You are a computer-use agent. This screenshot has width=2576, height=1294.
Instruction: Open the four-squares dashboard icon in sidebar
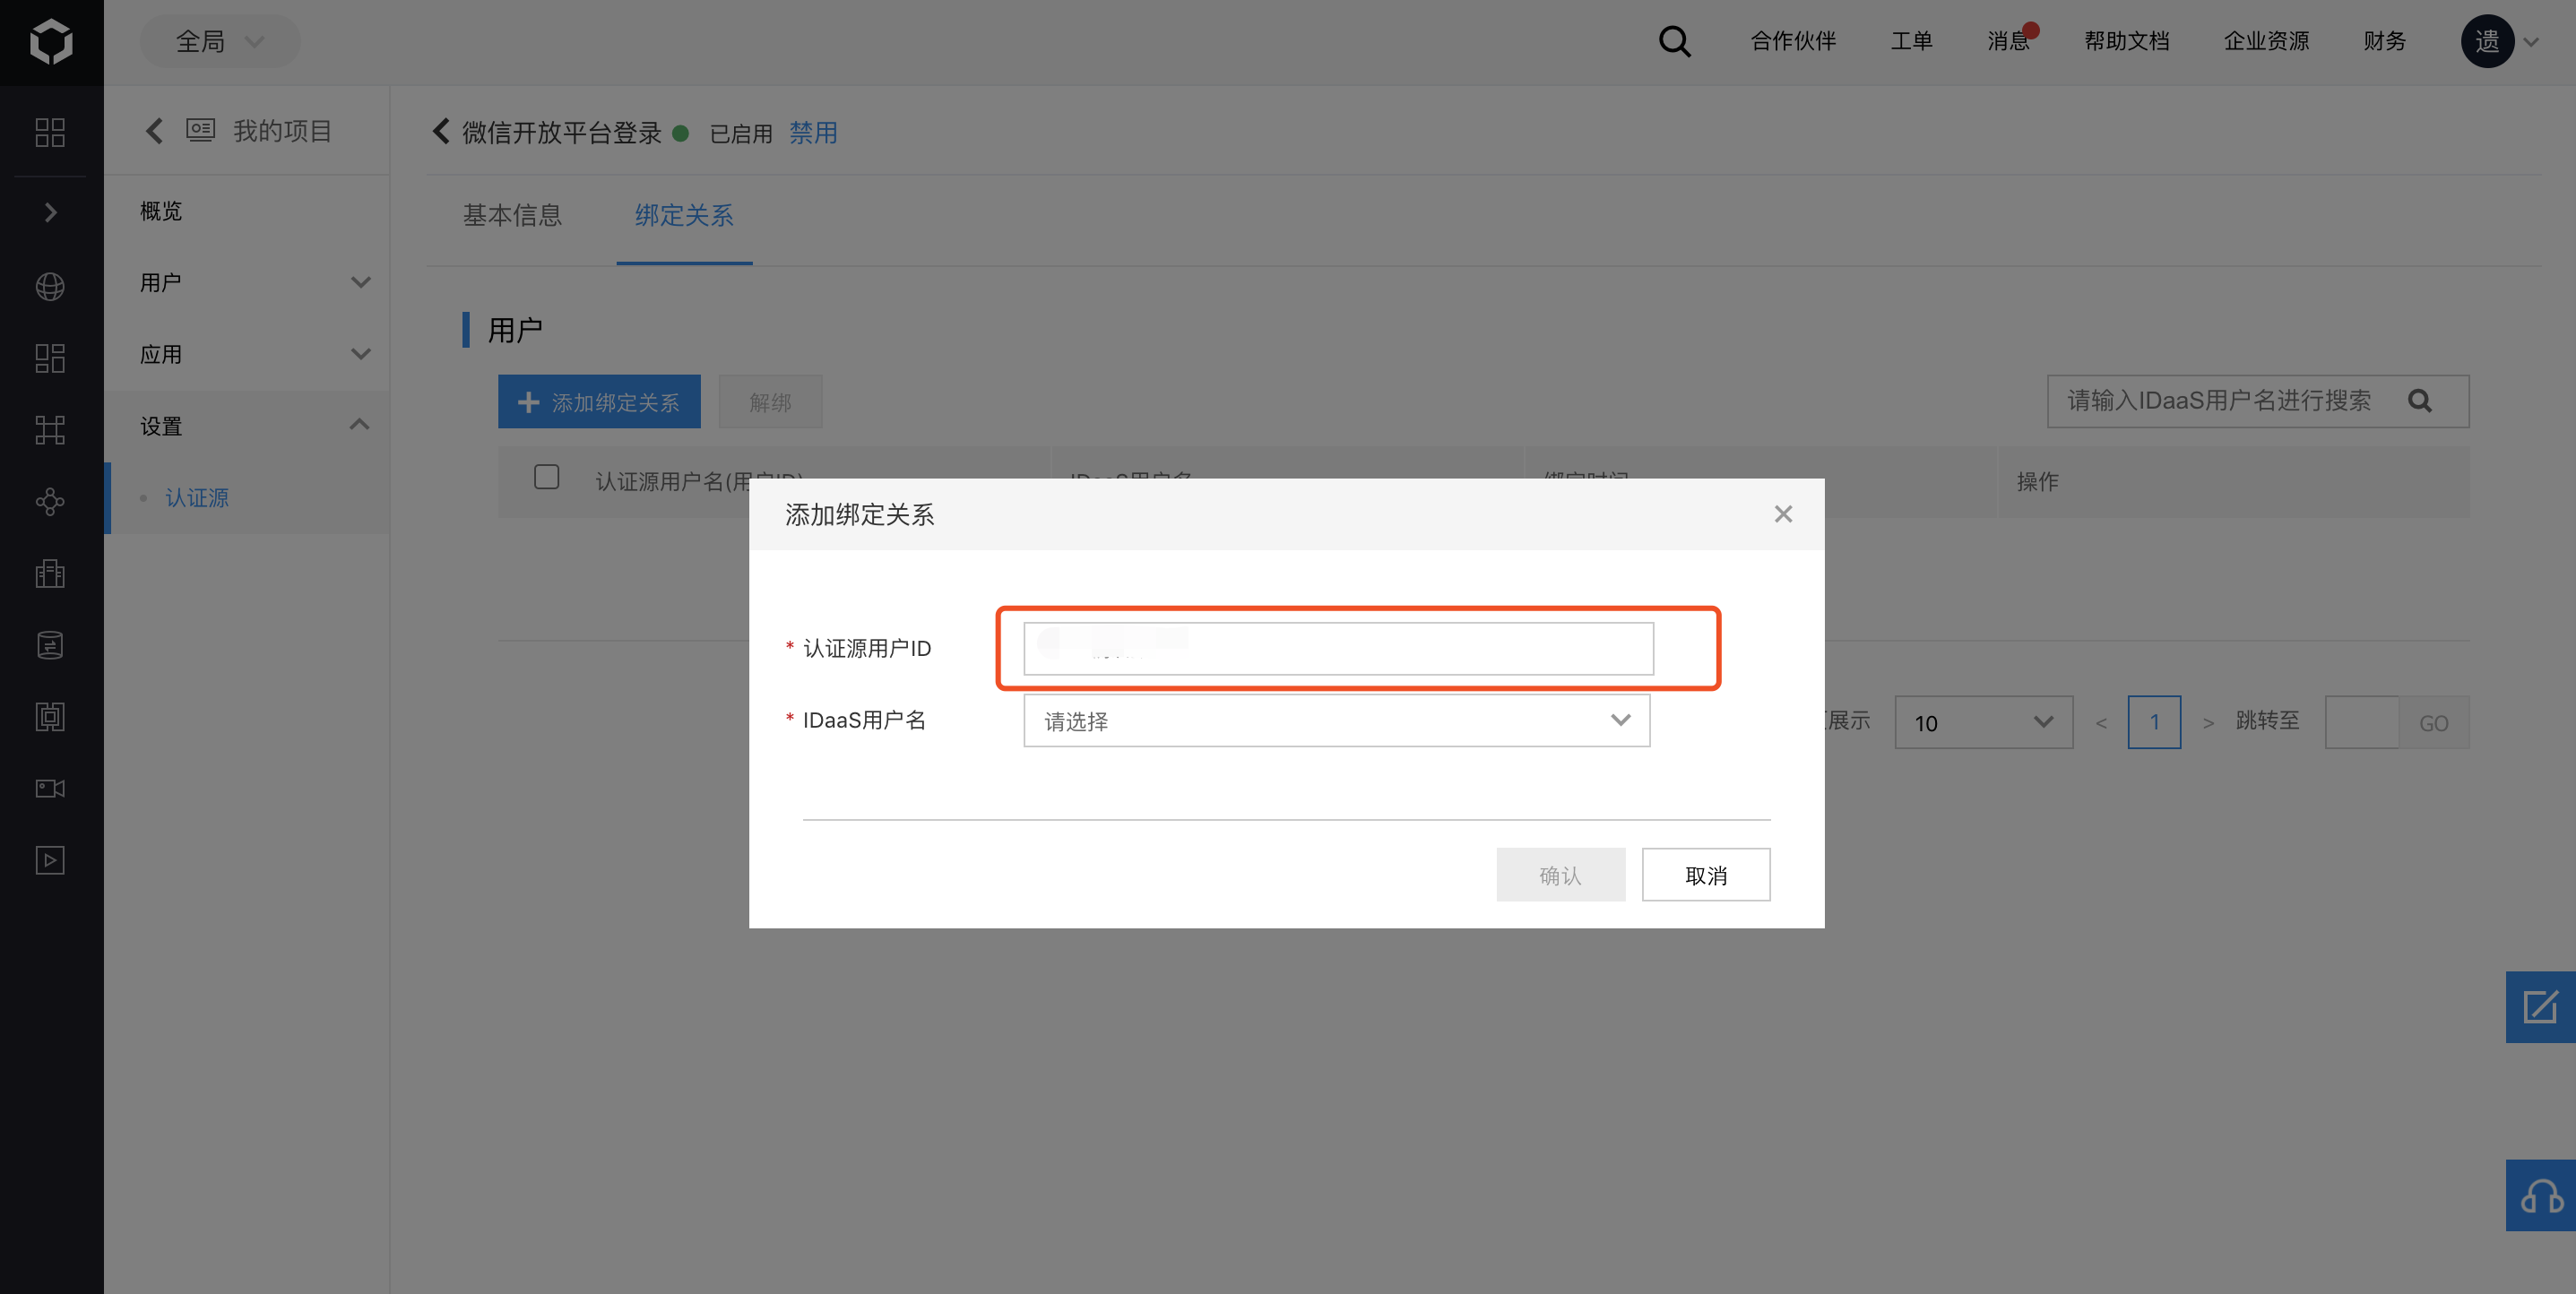click(x=50, y=132)
